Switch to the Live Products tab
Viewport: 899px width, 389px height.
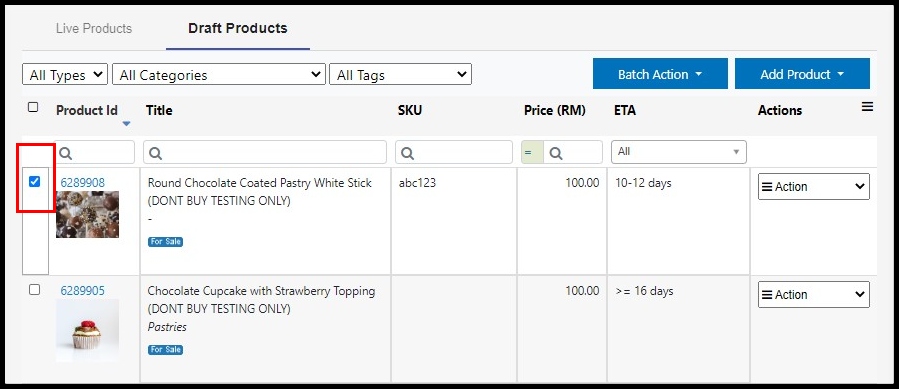coord(94,28)
